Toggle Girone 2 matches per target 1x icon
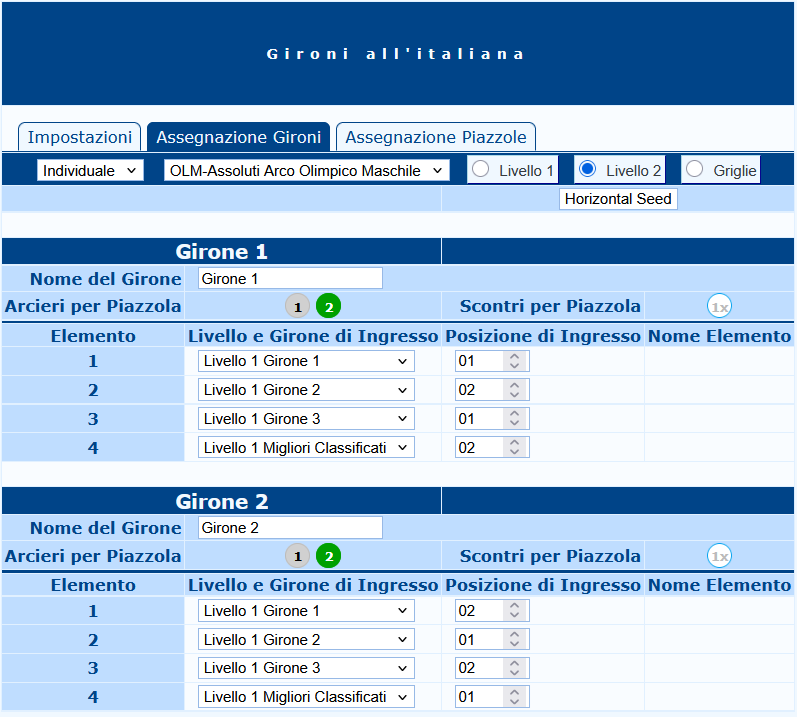797x717 pixels. 719,556
